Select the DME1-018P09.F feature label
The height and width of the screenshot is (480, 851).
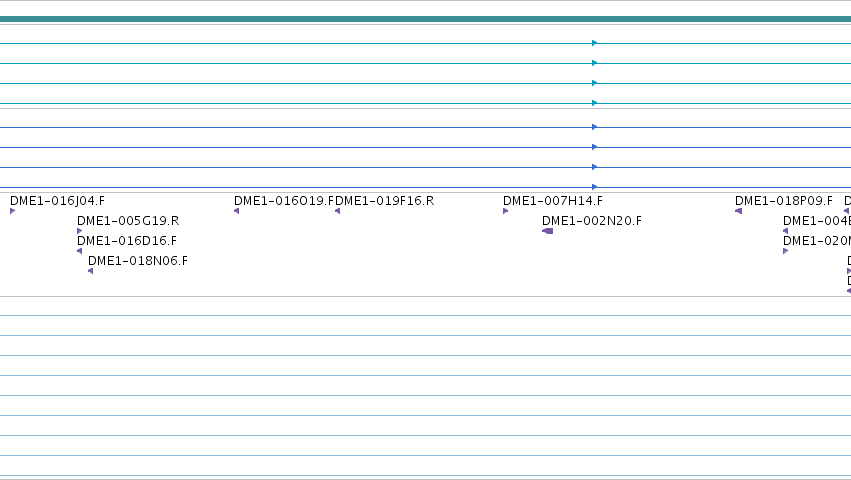(x=784, y=201)
